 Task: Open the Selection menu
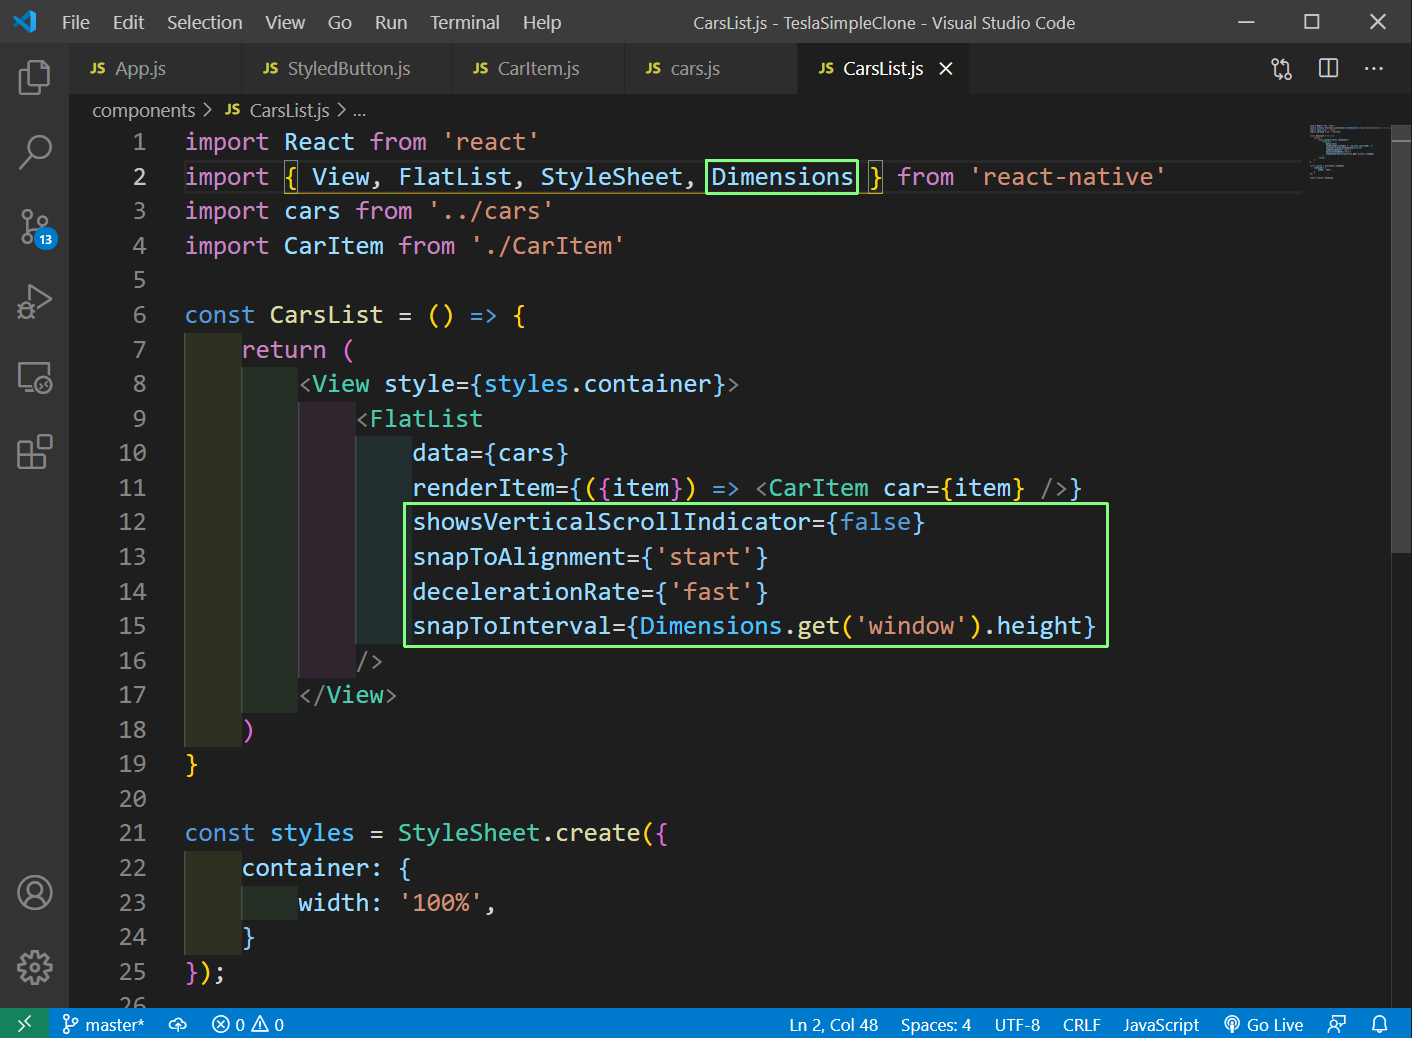(204, 22)
